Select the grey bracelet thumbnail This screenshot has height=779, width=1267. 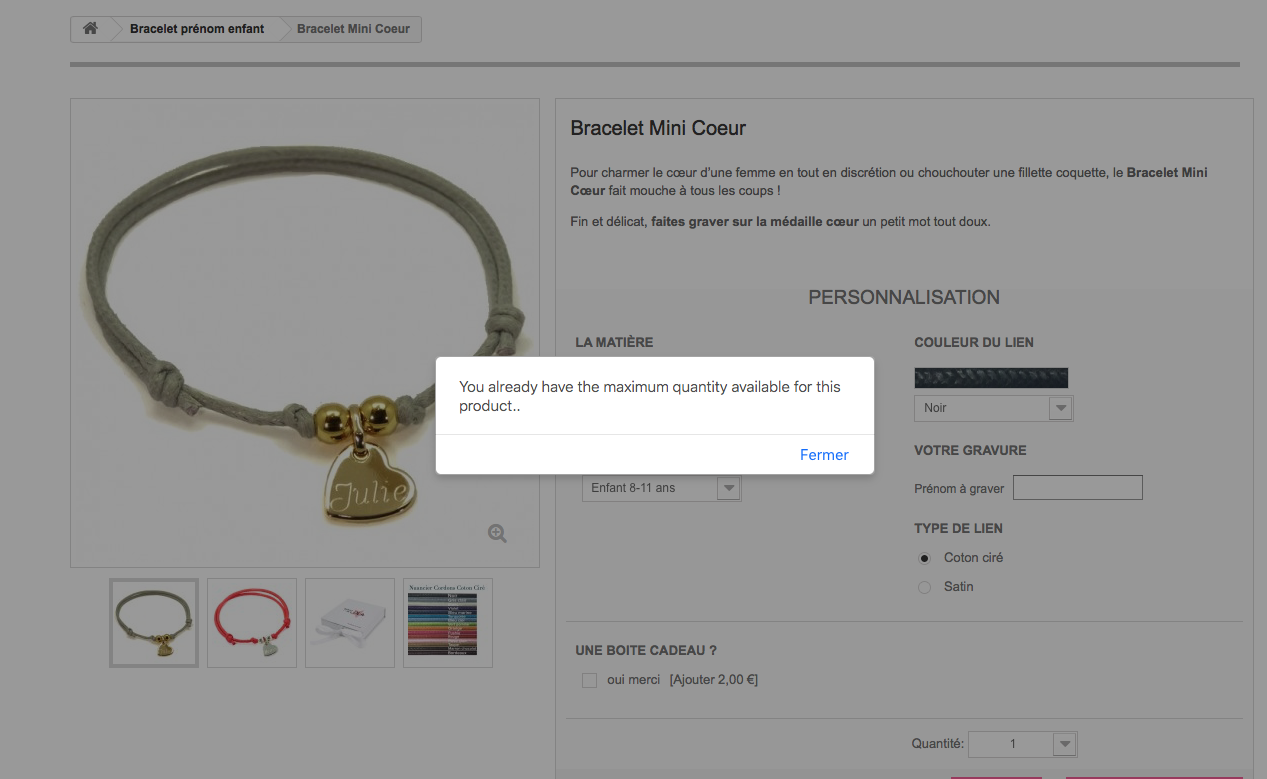click(154, 622)
